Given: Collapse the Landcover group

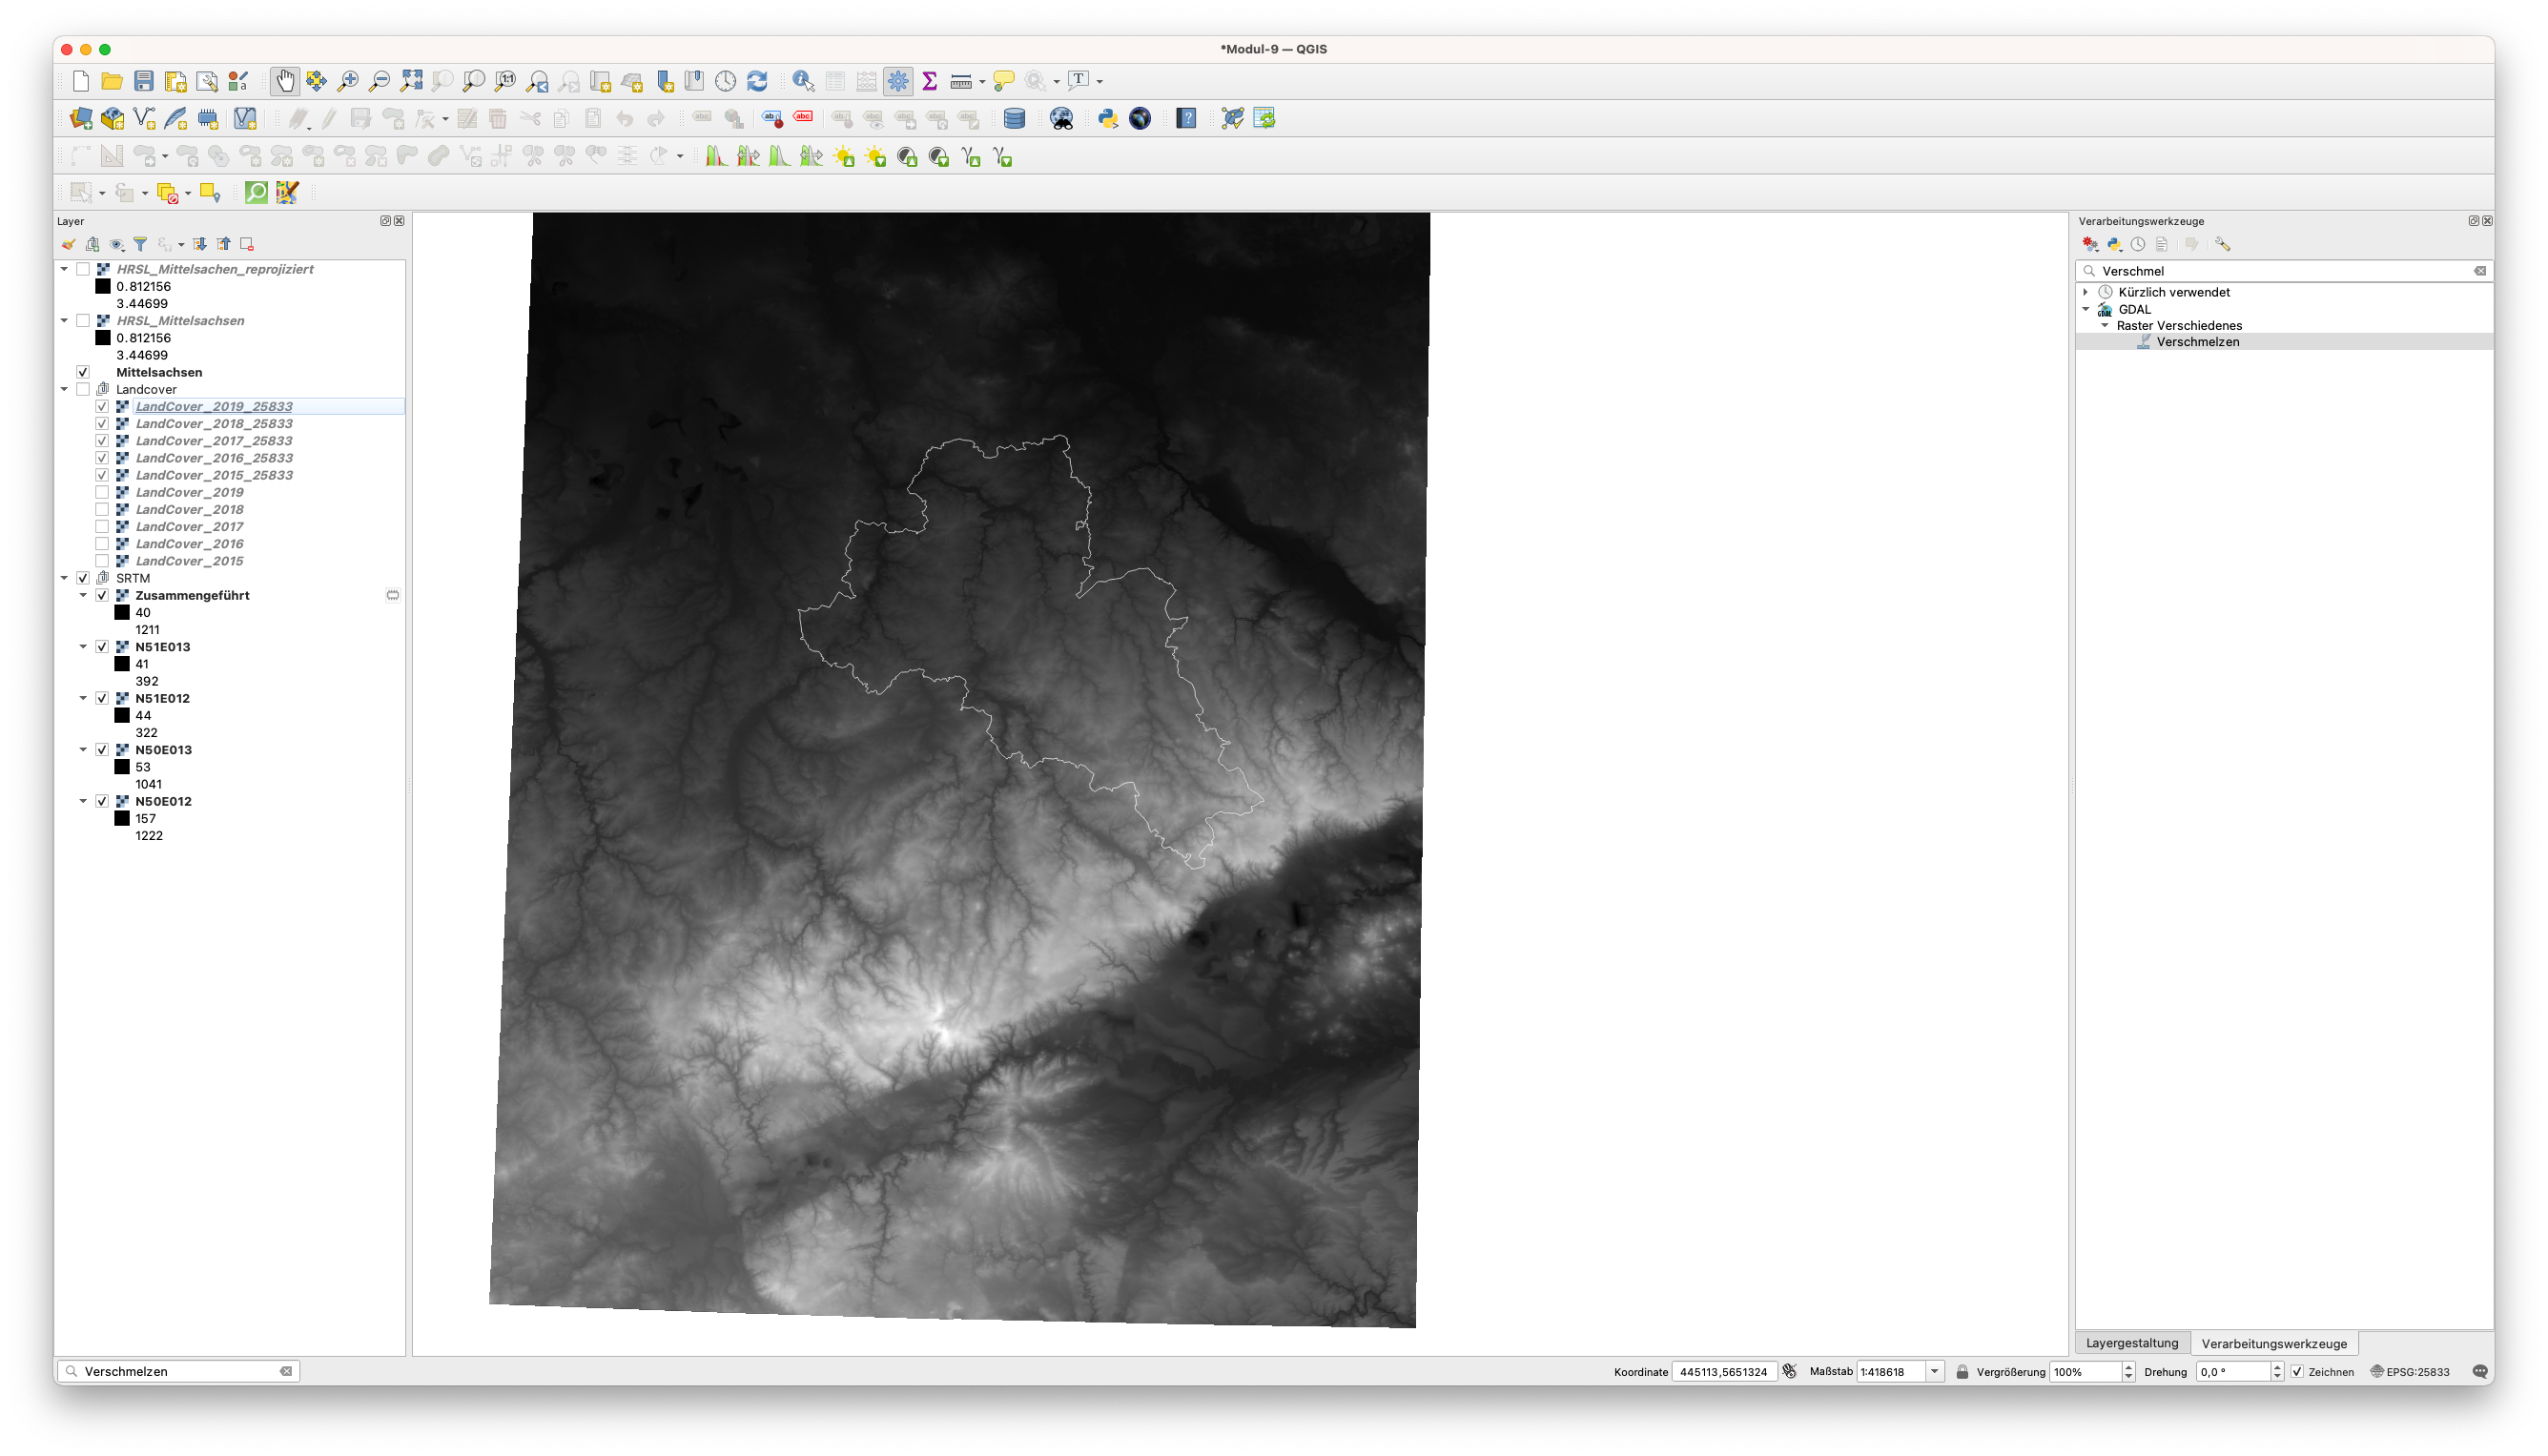Looking at the screenshot, I should (x=65, y=389).
